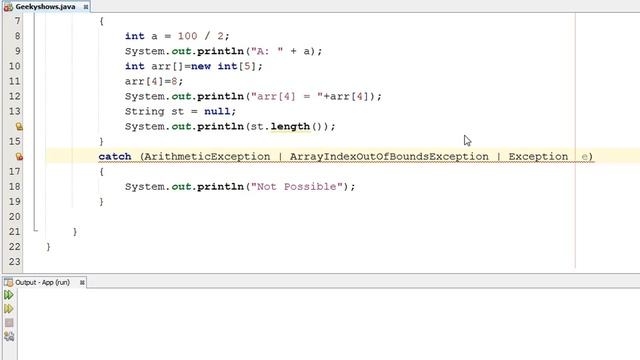
Task: Click the underlined 'length' method call
Action: point(290,127)
